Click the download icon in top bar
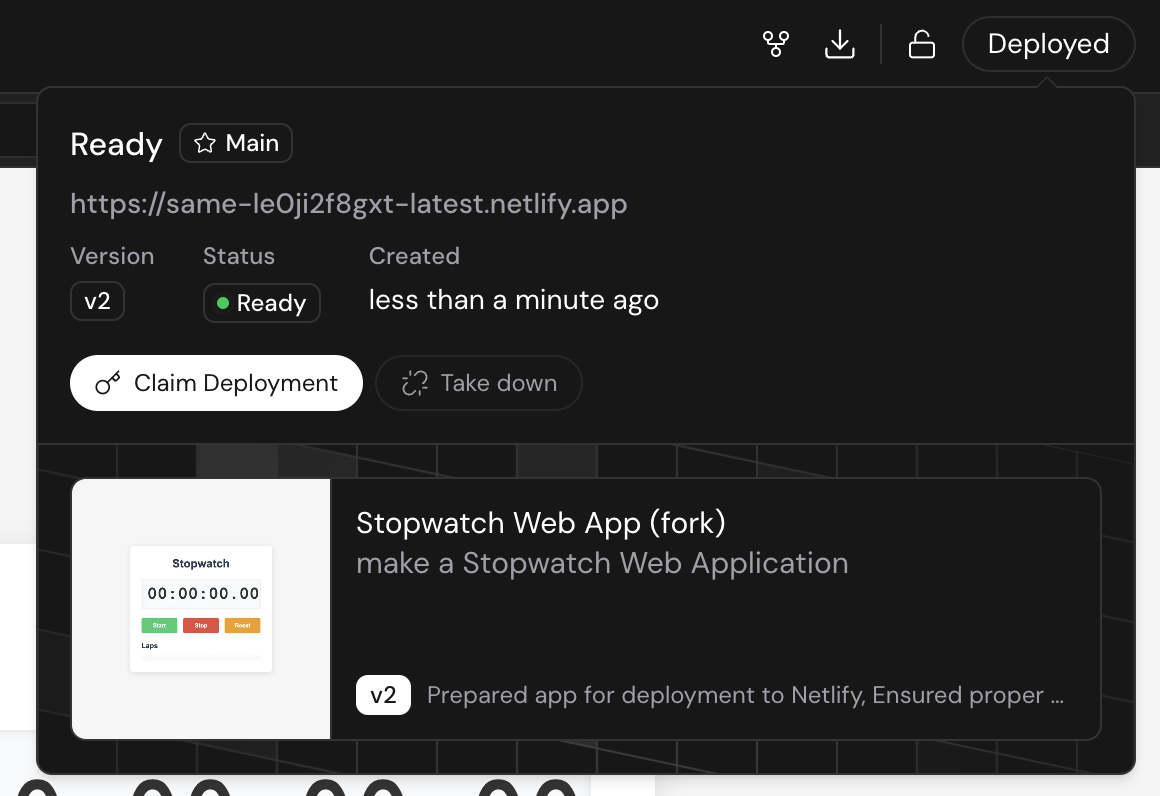The height and width of the screenshot is (796, 1160). pyautogui.click(x=840, y=44)
